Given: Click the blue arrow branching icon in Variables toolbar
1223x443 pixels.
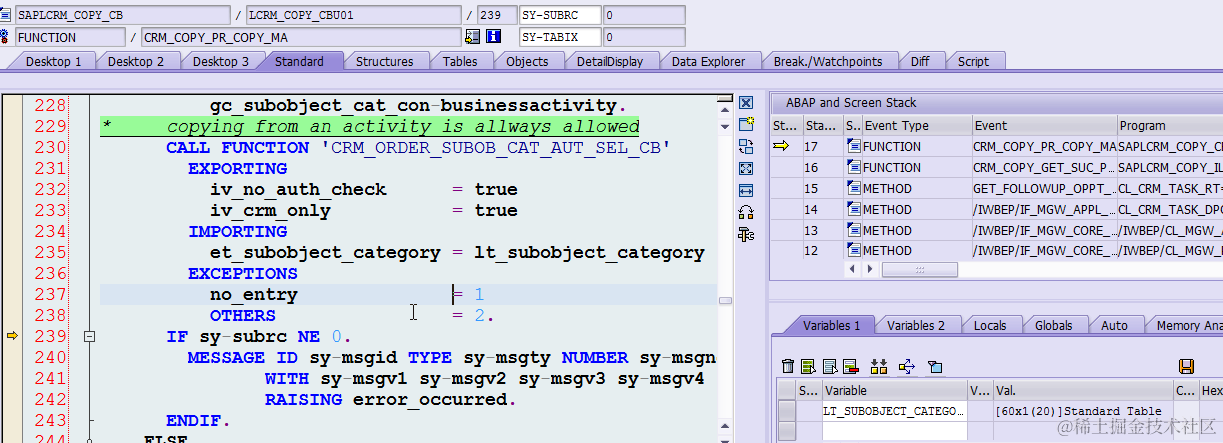Looking at the screenshot, I should [907, 366].
